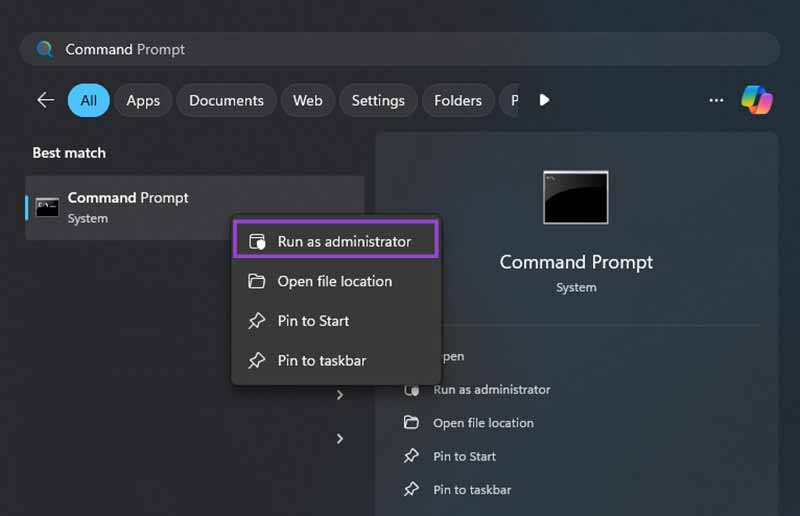Click shield icon in context menu
Viewport: 800px width, 516px height.
(x=257, y=241)
